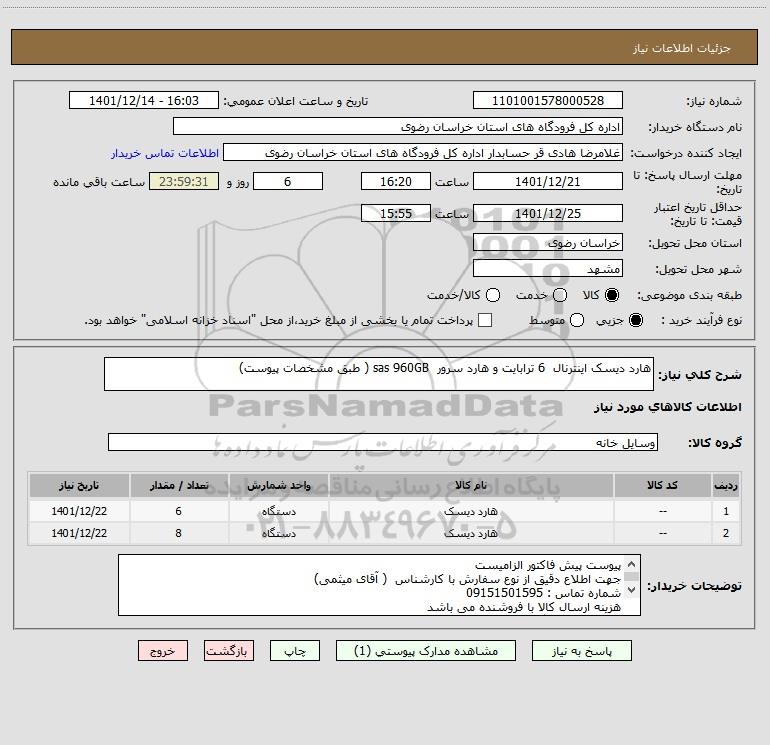This screenshot has height=745, width=770.
Task: Click announcement date field 1401/12/14 - 16:03
Action: [x=144, y=101]
